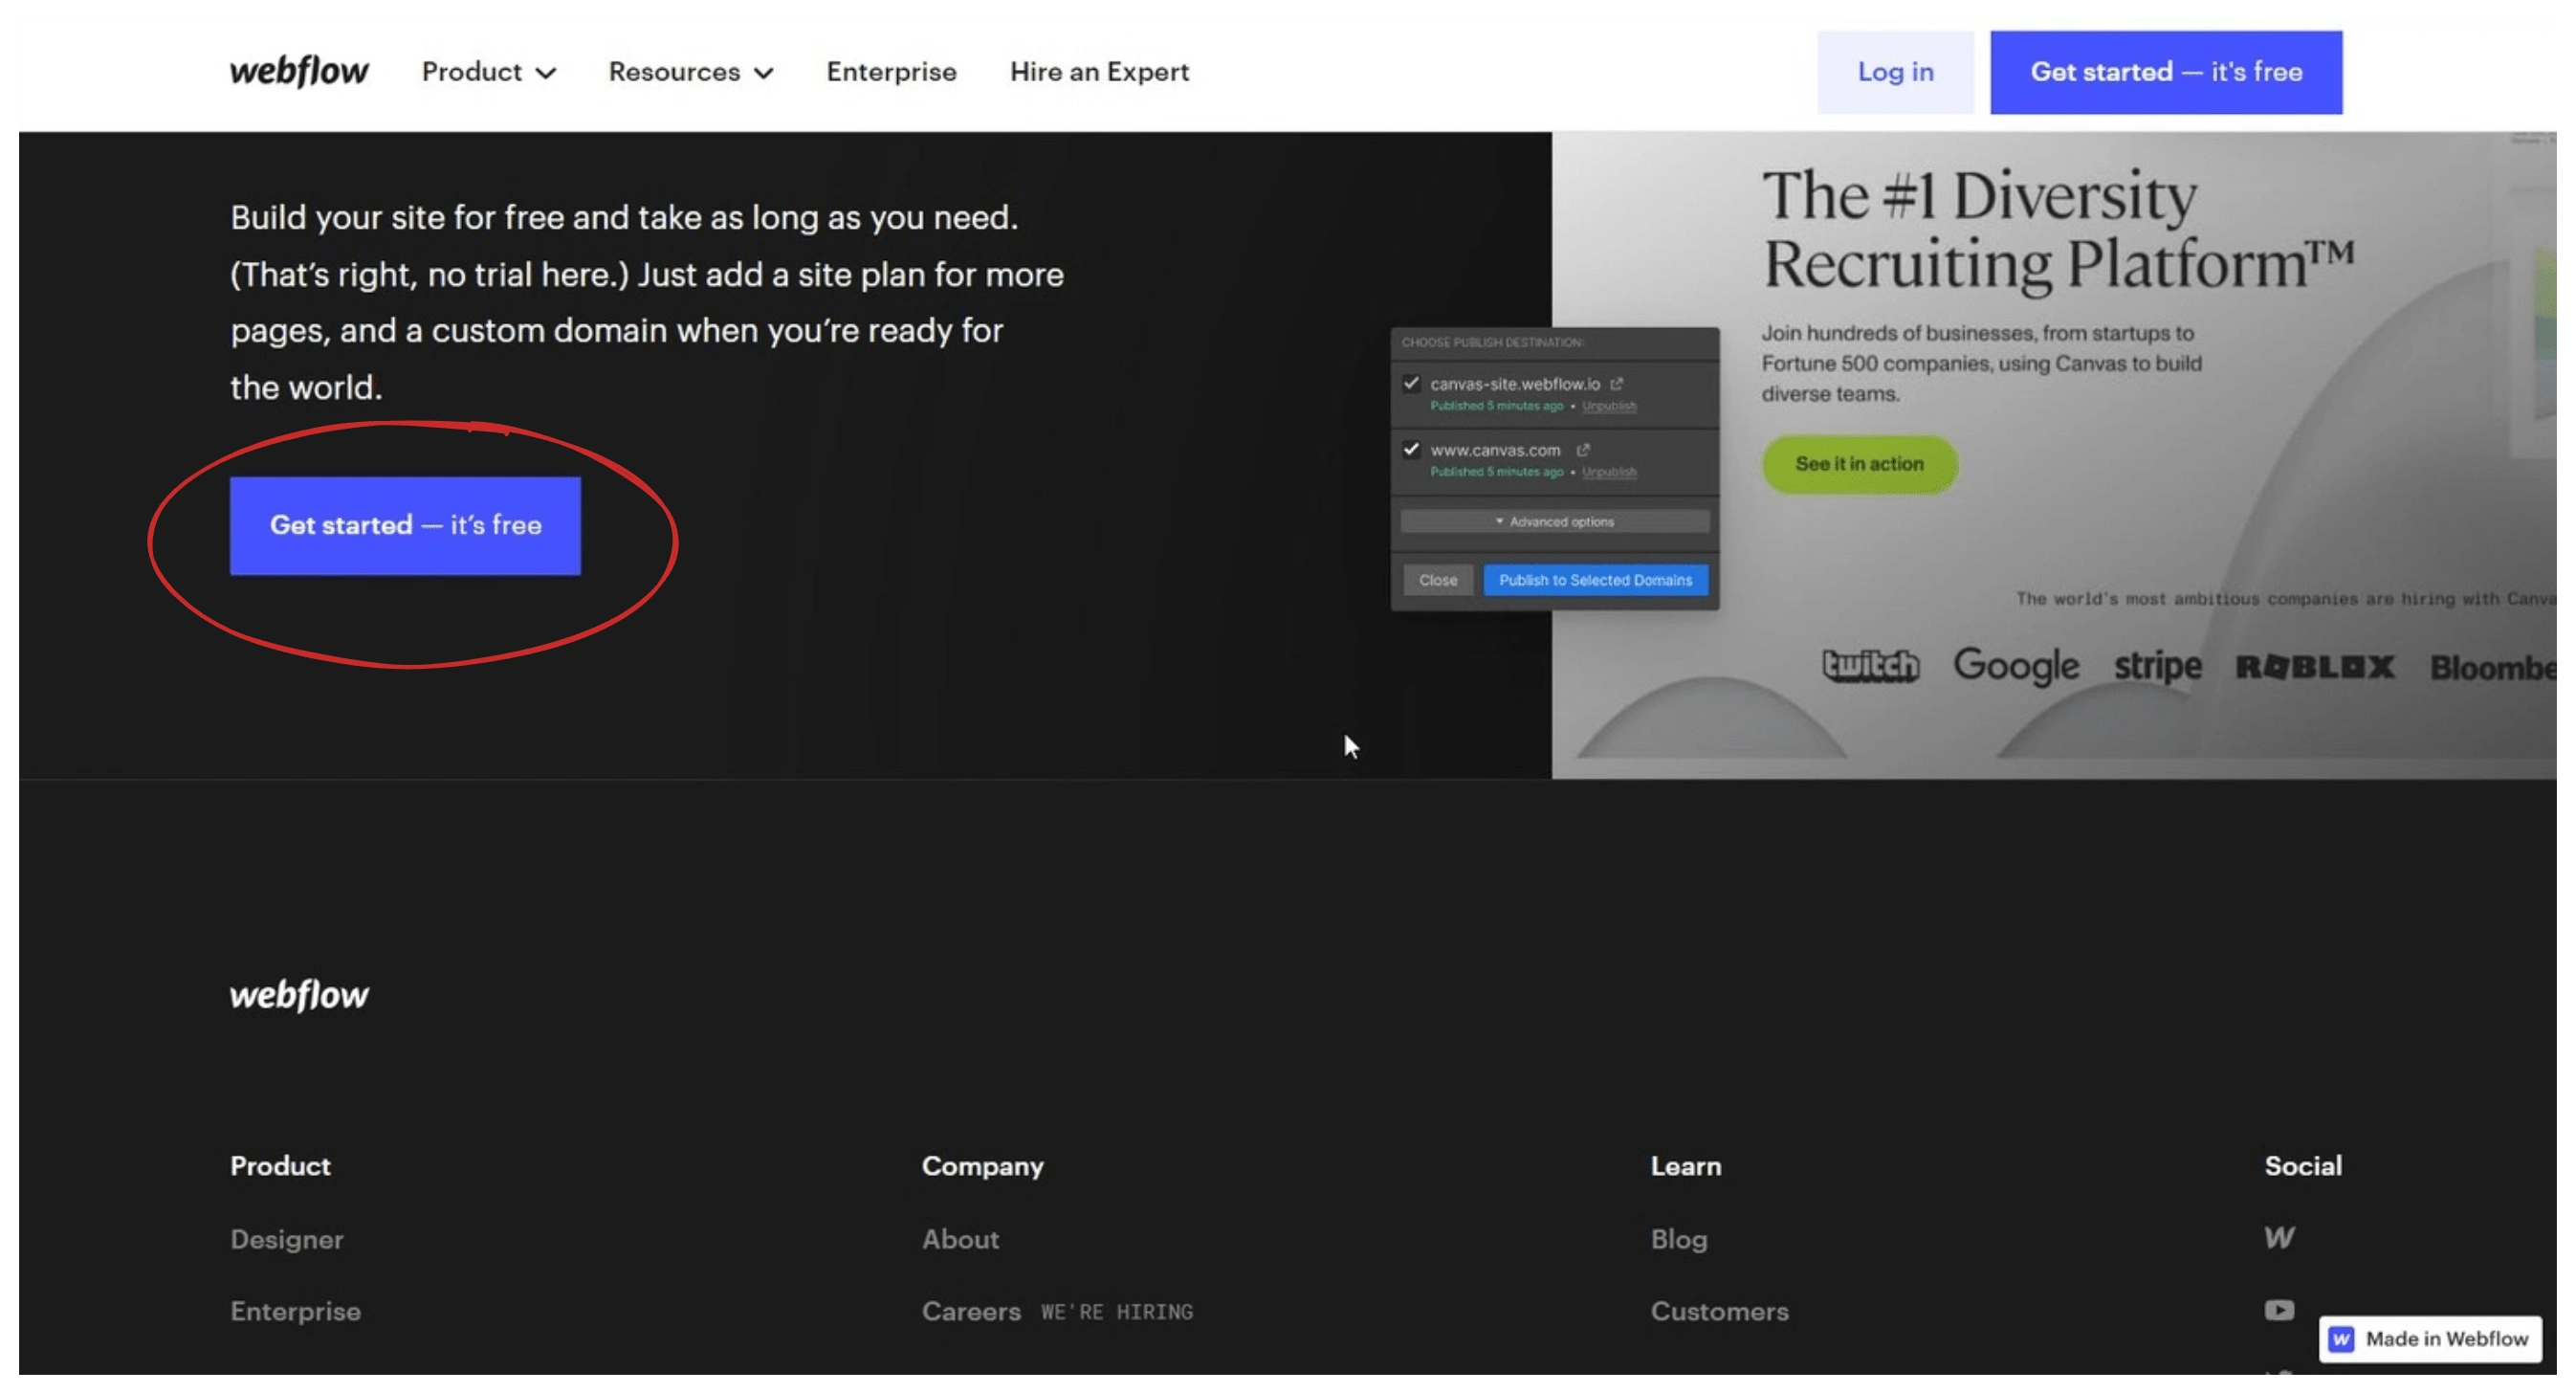
Task: Click header Get started — it's free button
Action: point(2166,72)
